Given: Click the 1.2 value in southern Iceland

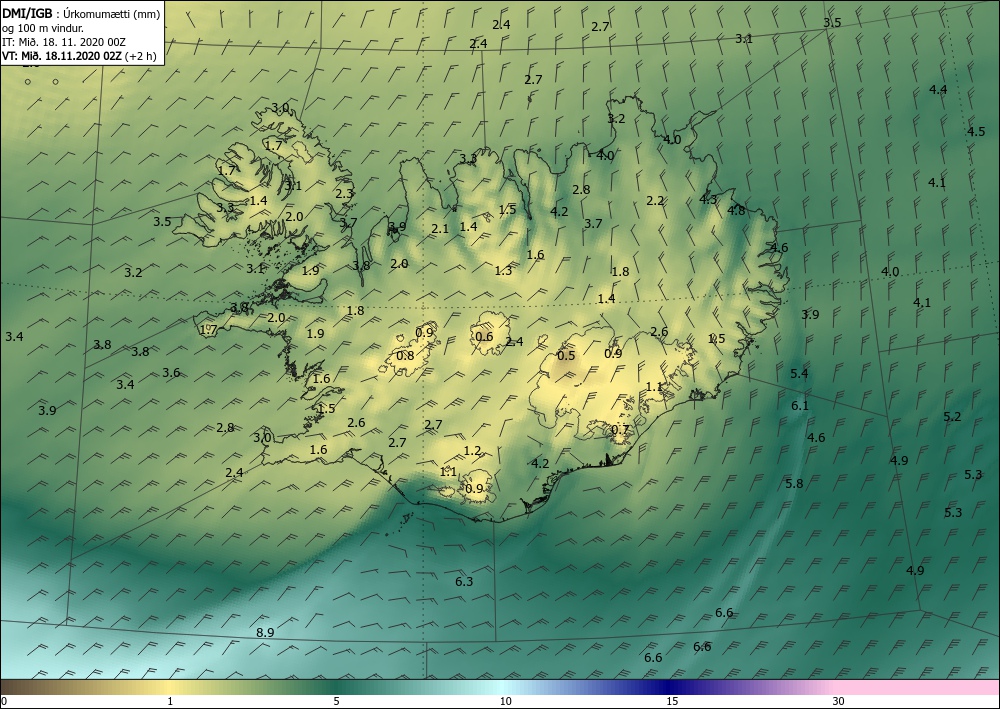Looking at the screenshot, I should [472, 451].
